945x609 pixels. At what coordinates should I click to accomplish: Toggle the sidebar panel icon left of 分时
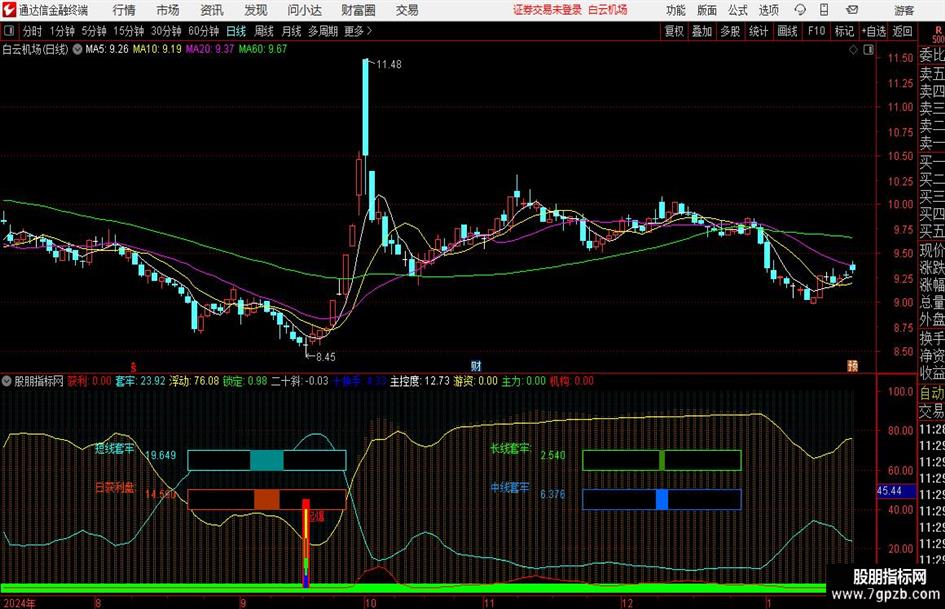pyautogui.click(x=9, y=31)
